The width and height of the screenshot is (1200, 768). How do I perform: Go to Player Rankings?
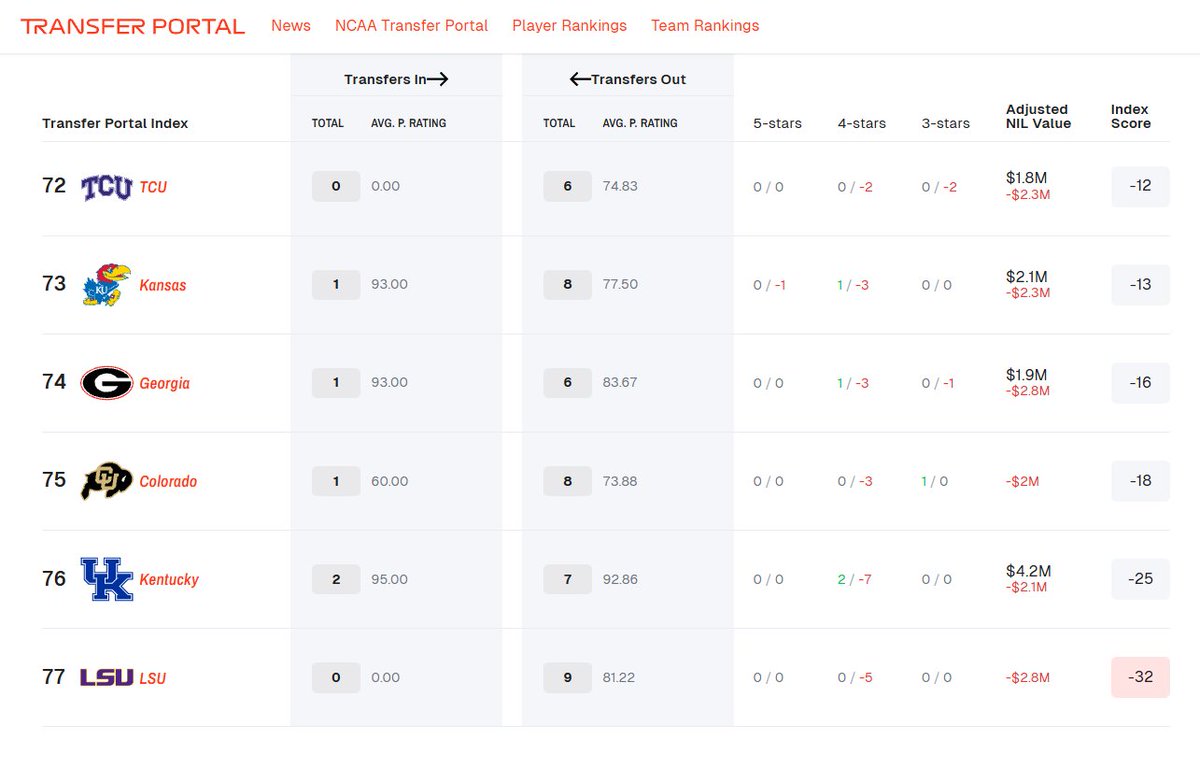click(x=569, y=26)
